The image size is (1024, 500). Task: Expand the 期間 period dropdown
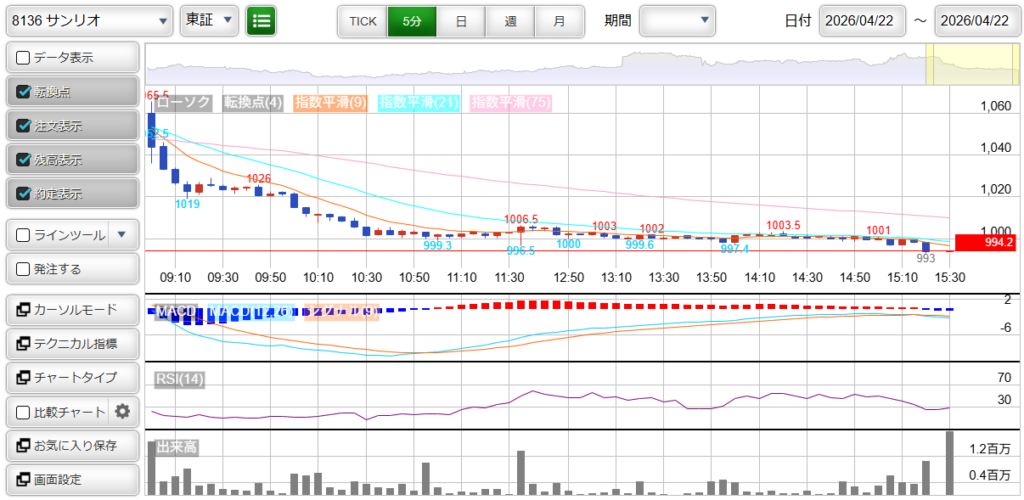tap(677, 20)
